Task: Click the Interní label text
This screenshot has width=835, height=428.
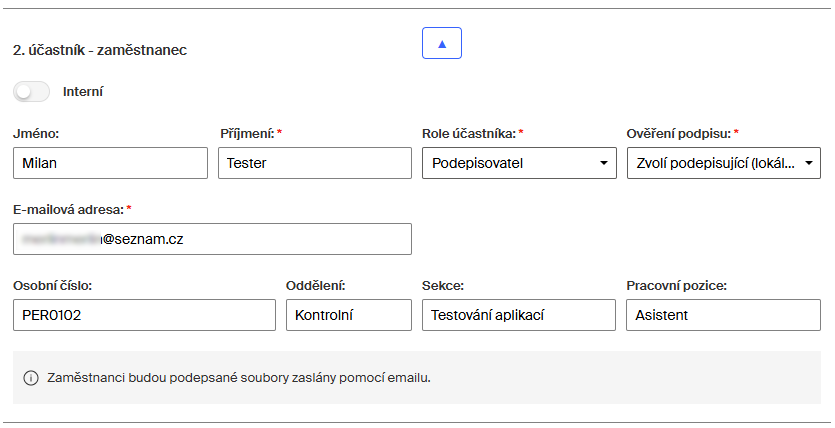Action: (x=83, y=92)
